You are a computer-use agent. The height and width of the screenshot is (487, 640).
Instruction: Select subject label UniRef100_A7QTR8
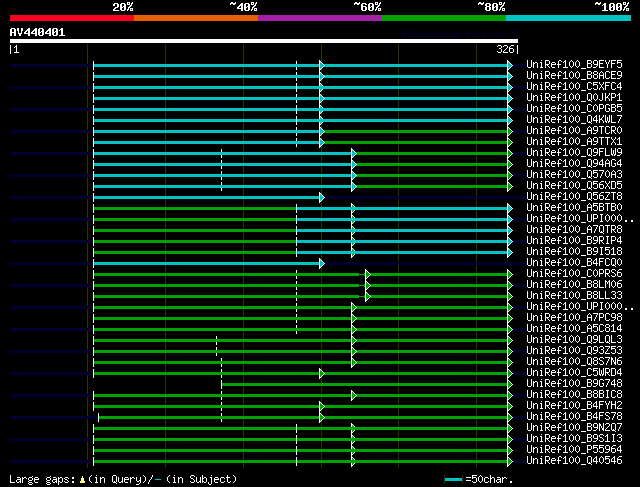tap(574, 230)
